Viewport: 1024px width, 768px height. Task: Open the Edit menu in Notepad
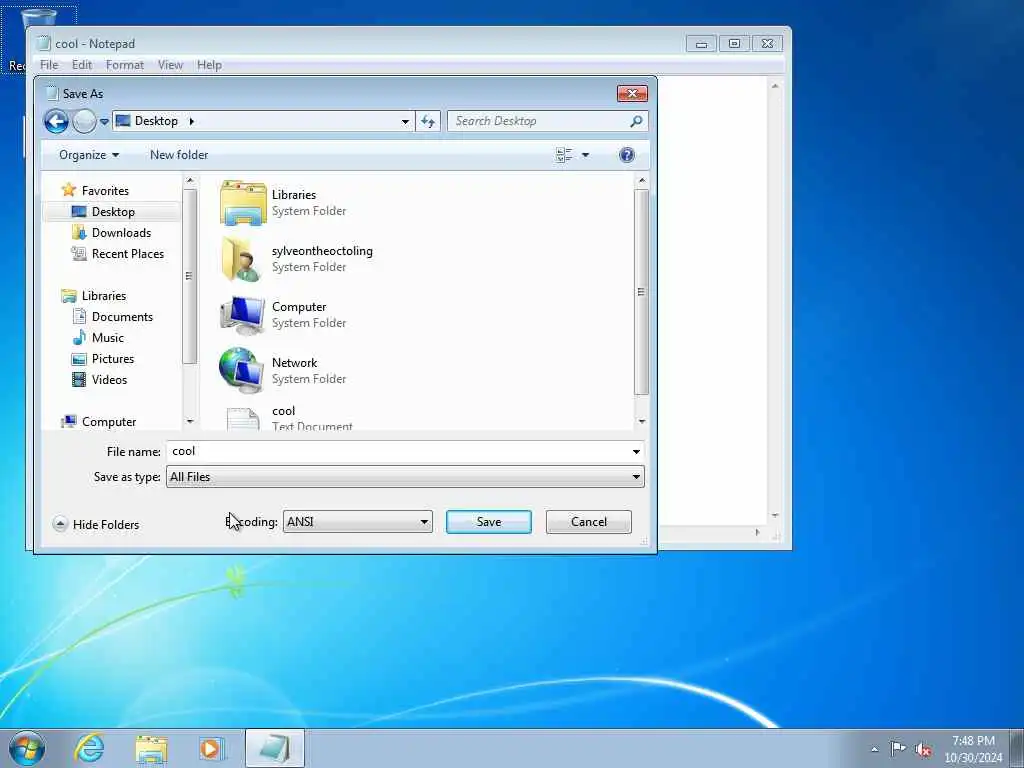pyautogui.click(x=82, y=65)
